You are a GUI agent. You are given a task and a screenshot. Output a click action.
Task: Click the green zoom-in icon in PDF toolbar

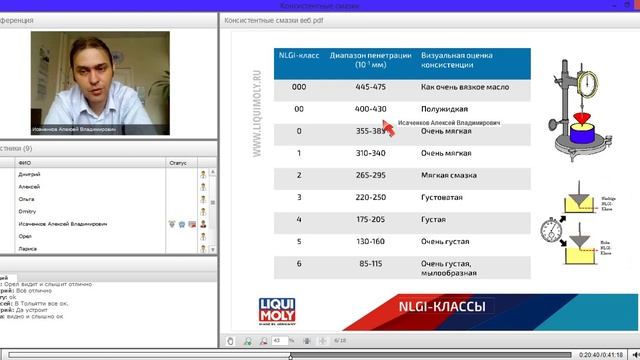point(247,341)
